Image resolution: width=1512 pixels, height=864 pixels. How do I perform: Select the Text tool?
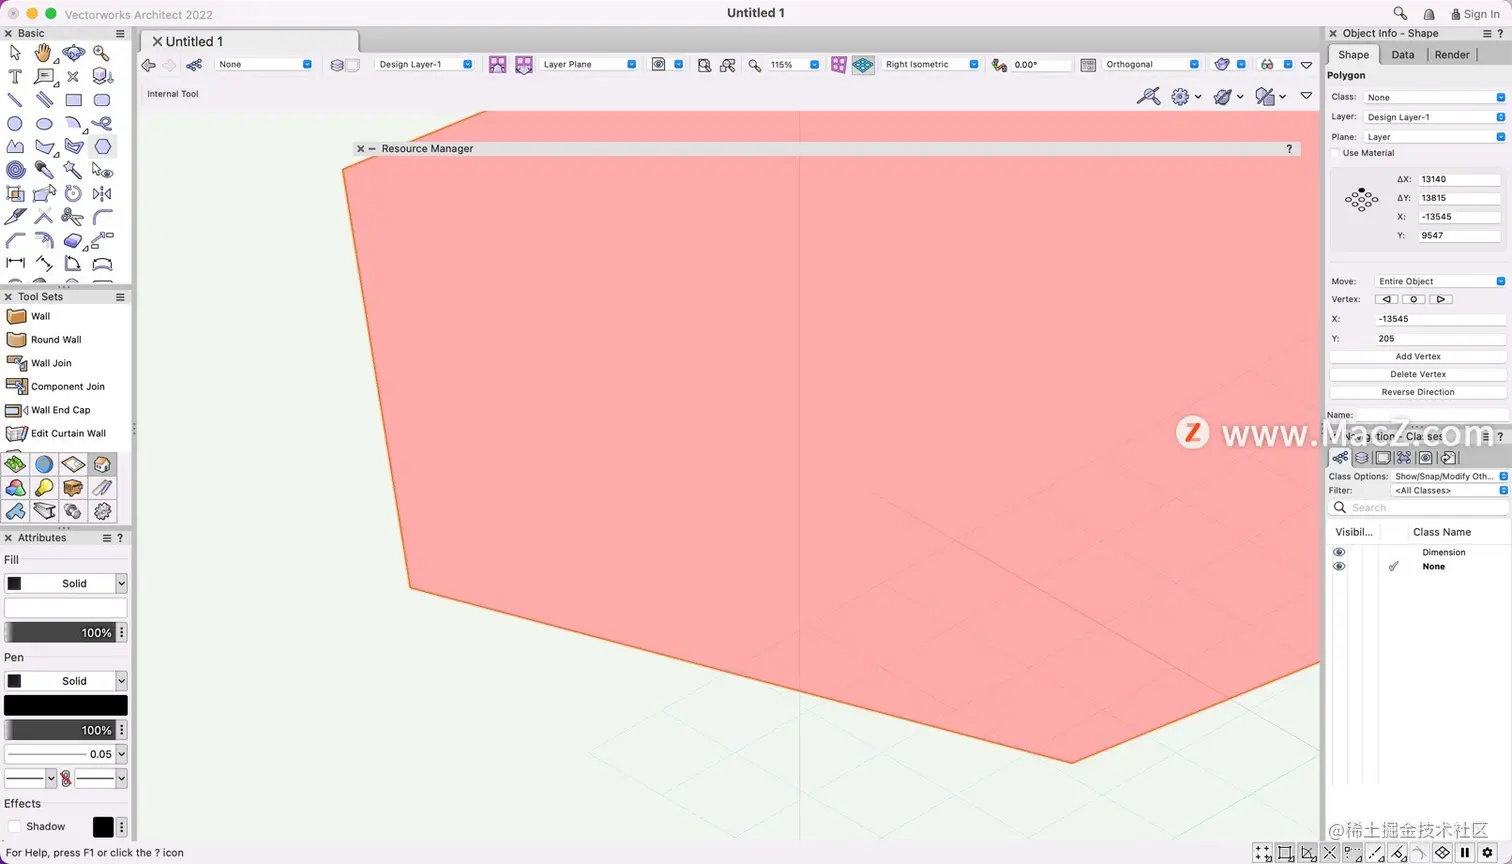click(x=15, y=76)
